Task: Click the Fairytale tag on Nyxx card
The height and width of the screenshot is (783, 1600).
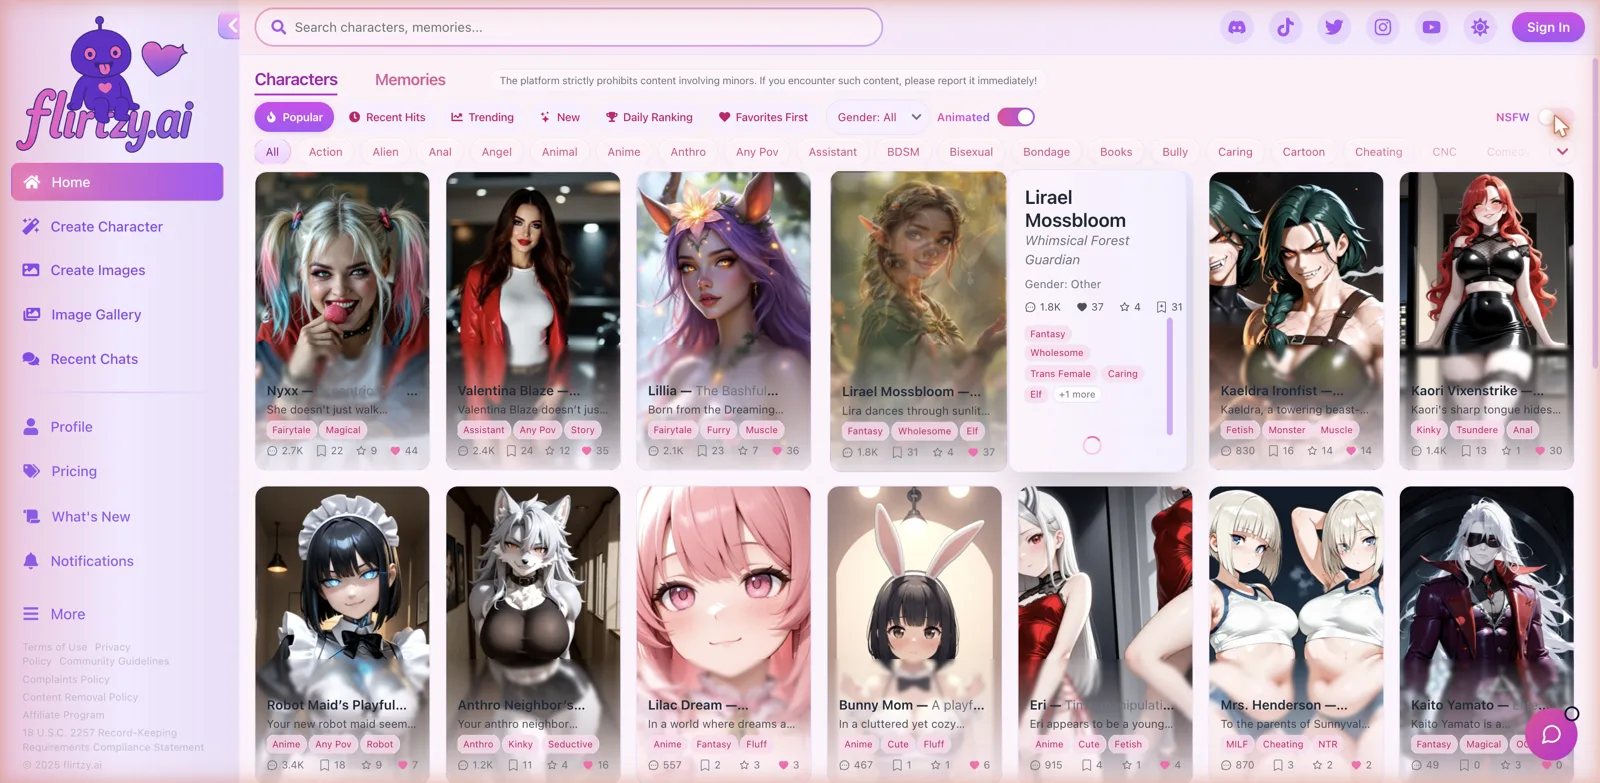Action: click(x=291, y=430)
